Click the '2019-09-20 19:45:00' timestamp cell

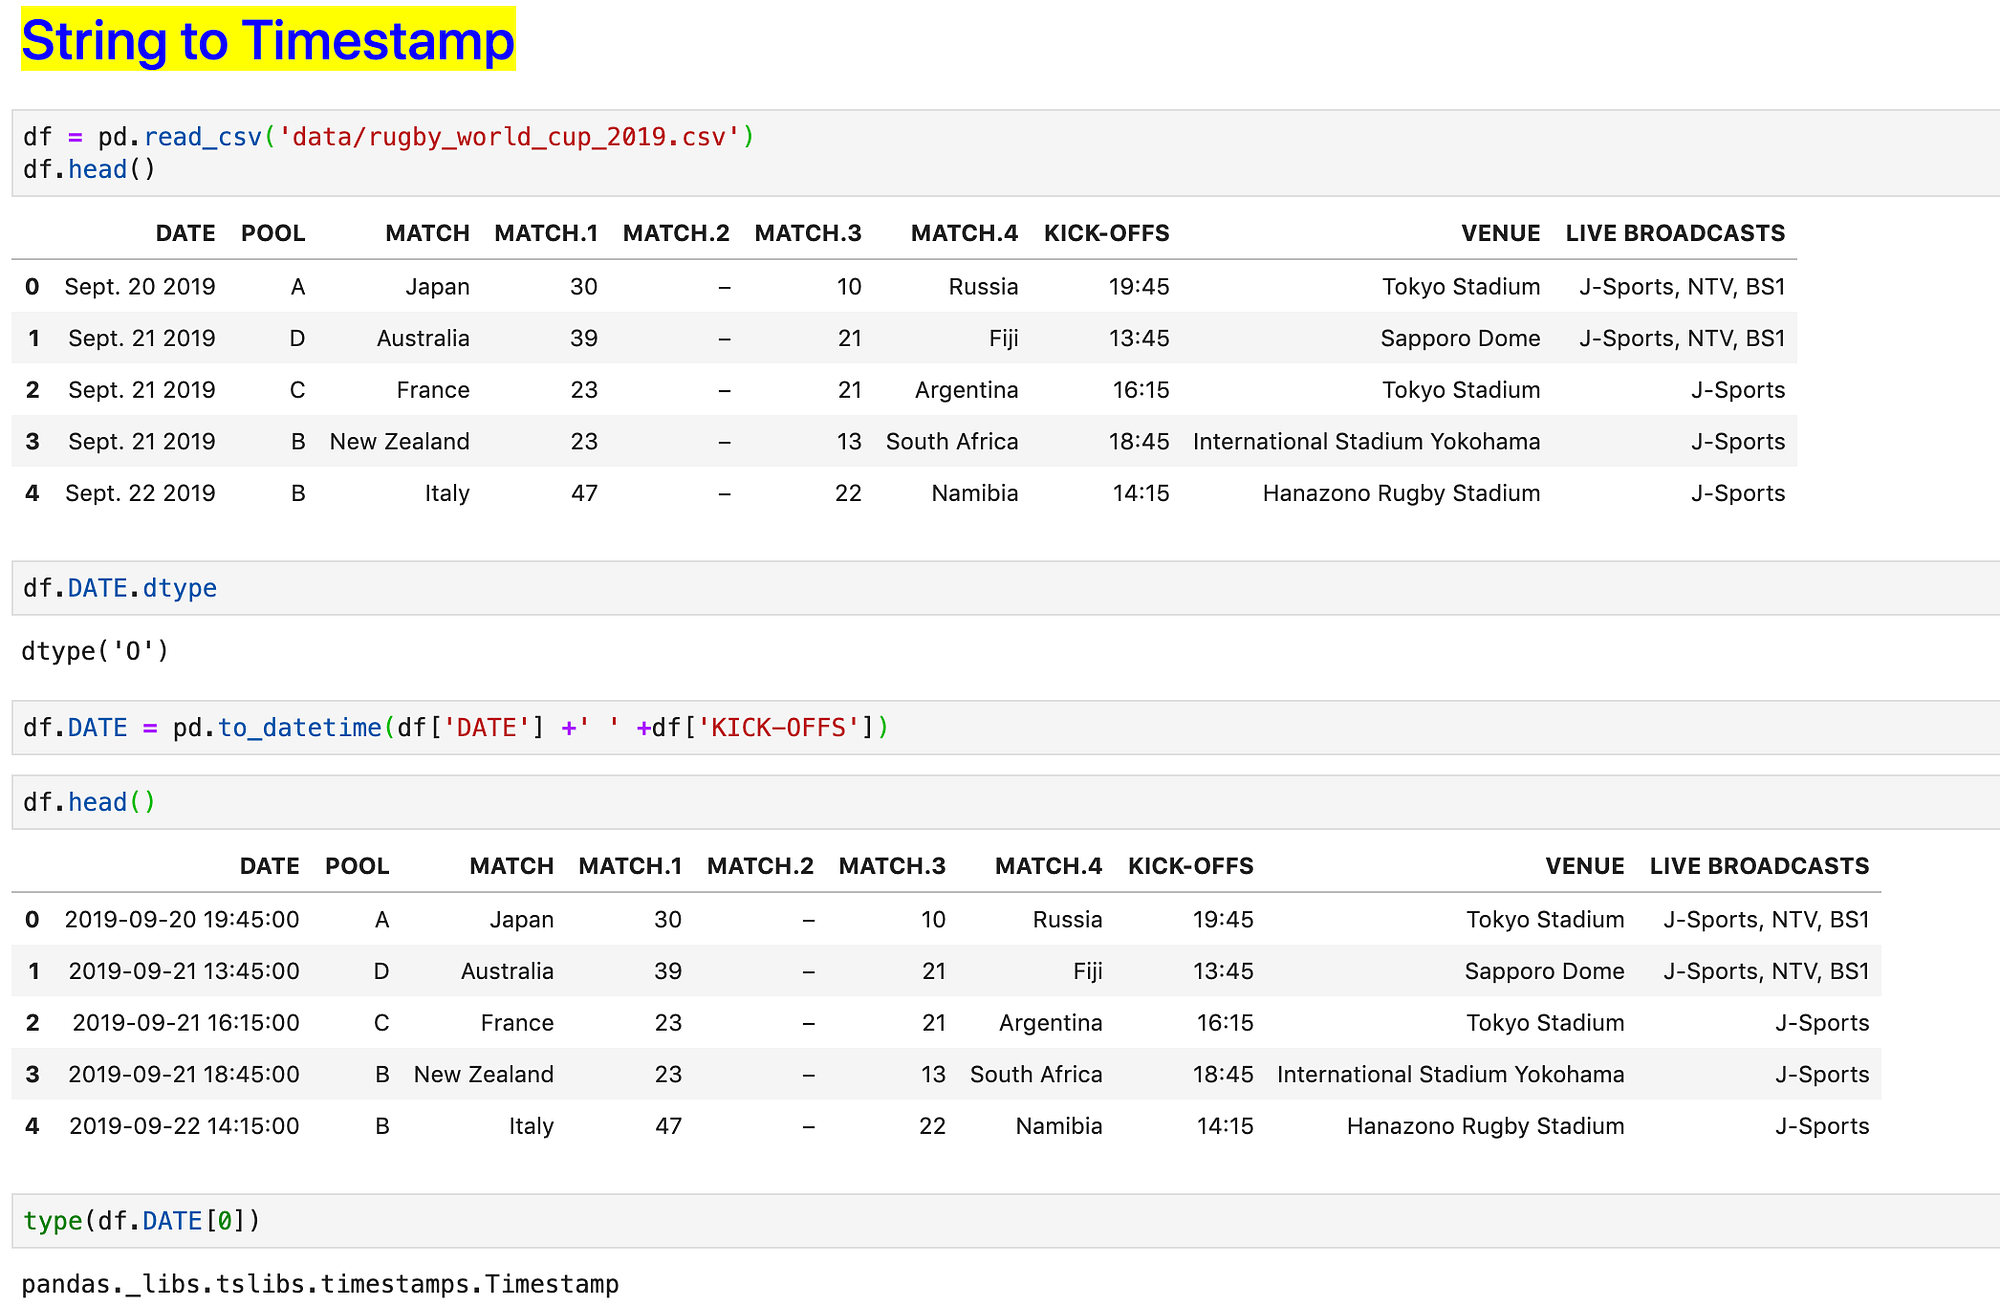182,920
